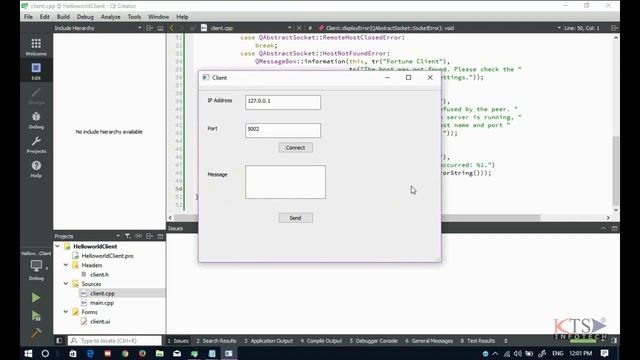Collapse the Forms folder
Viewport: 640px width, 360px height.
pyautogui.click(x=66, y=312)
